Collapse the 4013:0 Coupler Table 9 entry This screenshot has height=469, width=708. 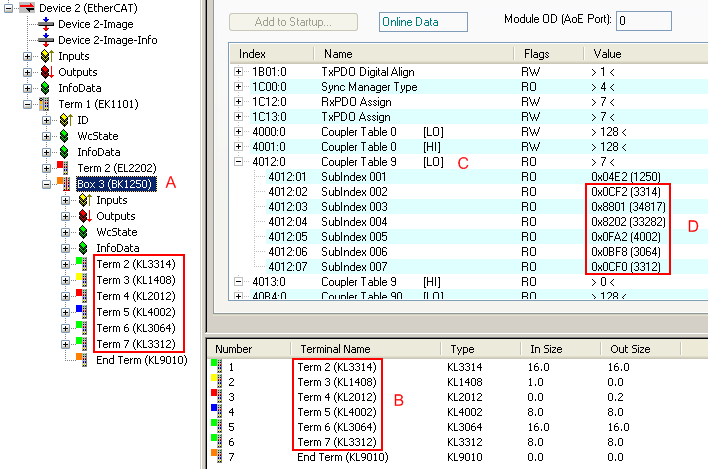(x=238, y=282)
